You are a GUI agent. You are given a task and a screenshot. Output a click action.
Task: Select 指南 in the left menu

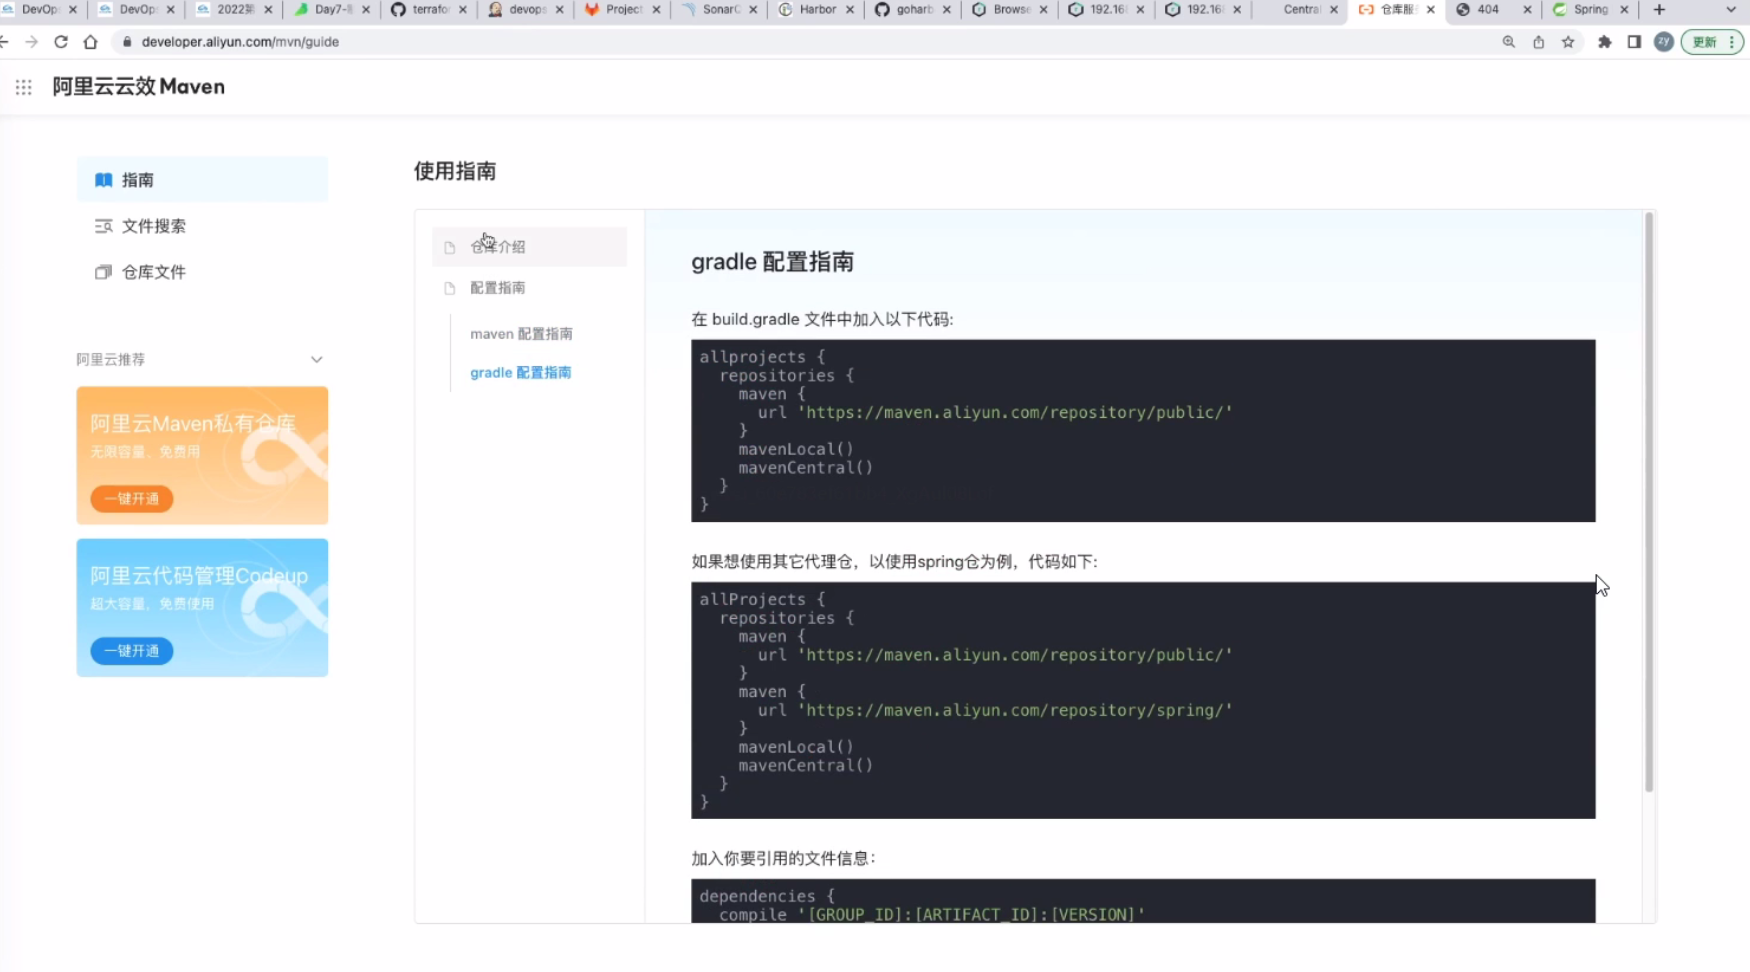coord(202,180)
